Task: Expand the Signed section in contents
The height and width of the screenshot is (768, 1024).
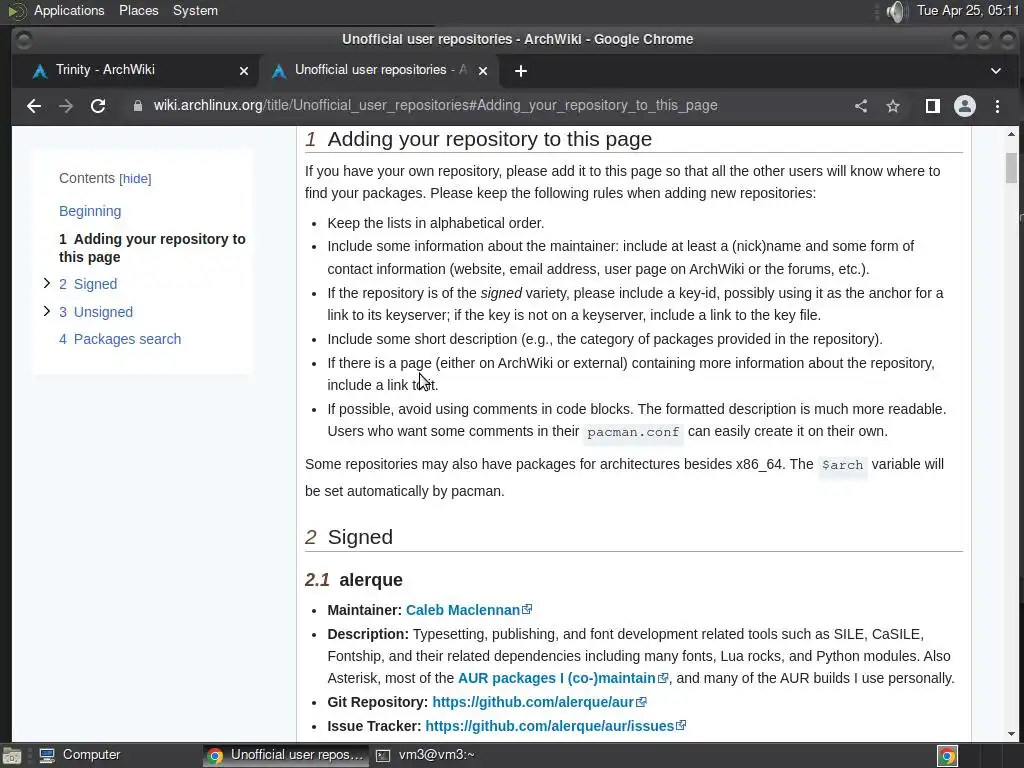Action: click(x=46, y=283)
